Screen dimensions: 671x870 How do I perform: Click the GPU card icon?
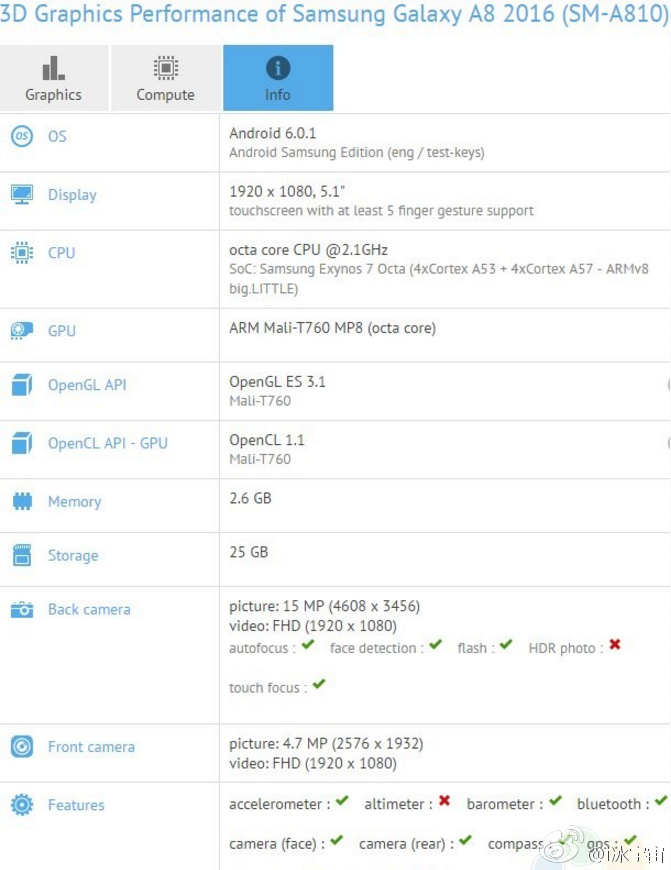point(22,330)
